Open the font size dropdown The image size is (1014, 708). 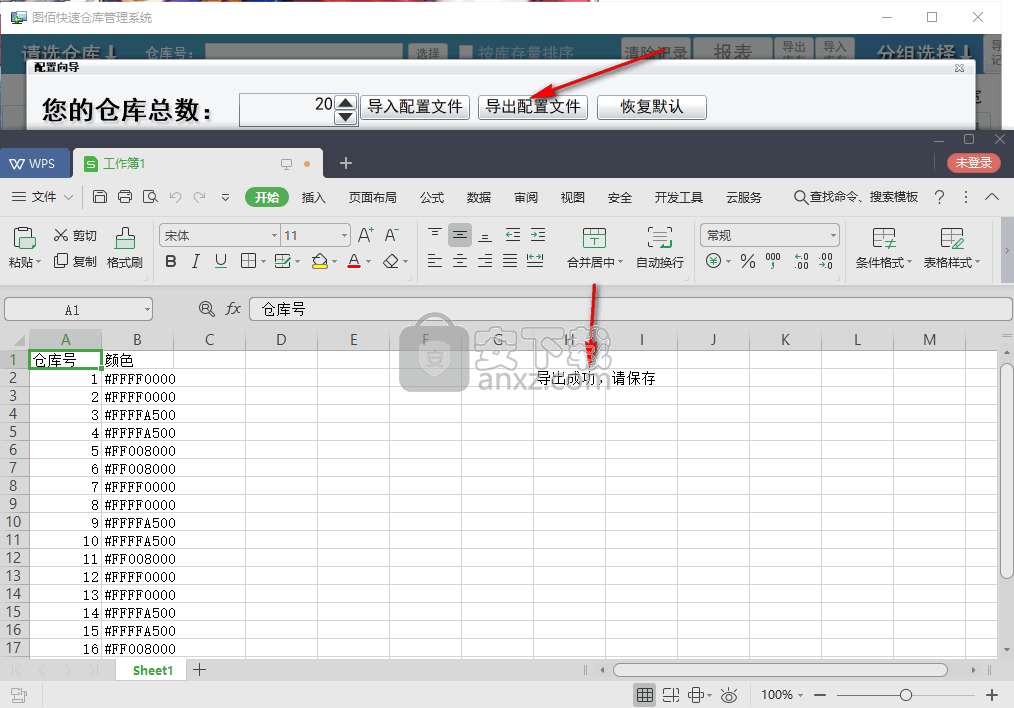click(345, 236)
